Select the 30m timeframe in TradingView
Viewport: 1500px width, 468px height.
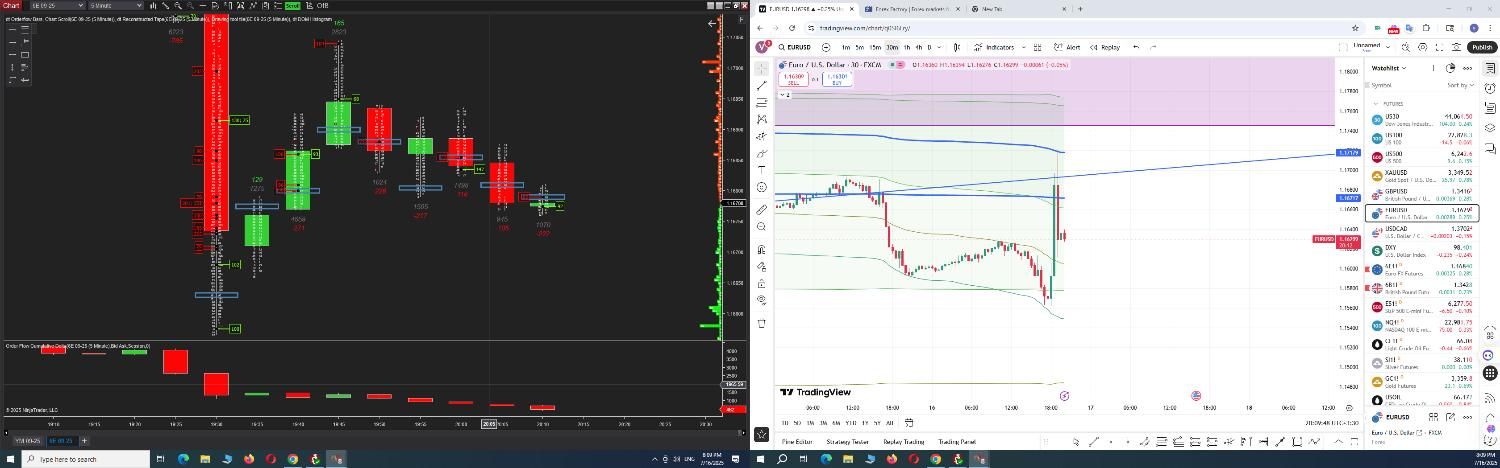892,47
